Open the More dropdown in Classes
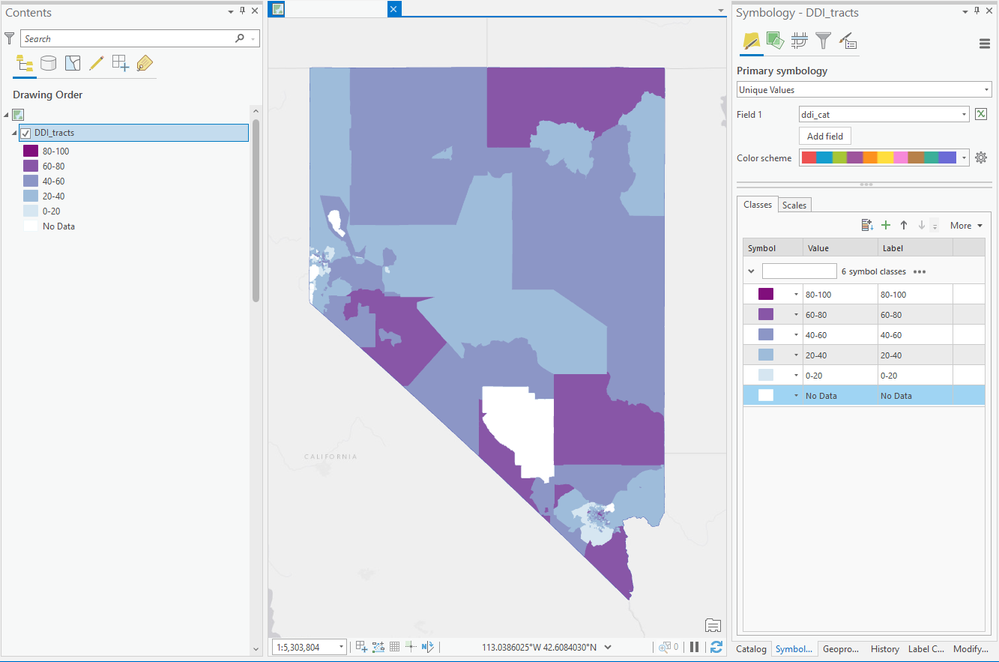Viewport: 999px width, 662px height. click(967, 226)
